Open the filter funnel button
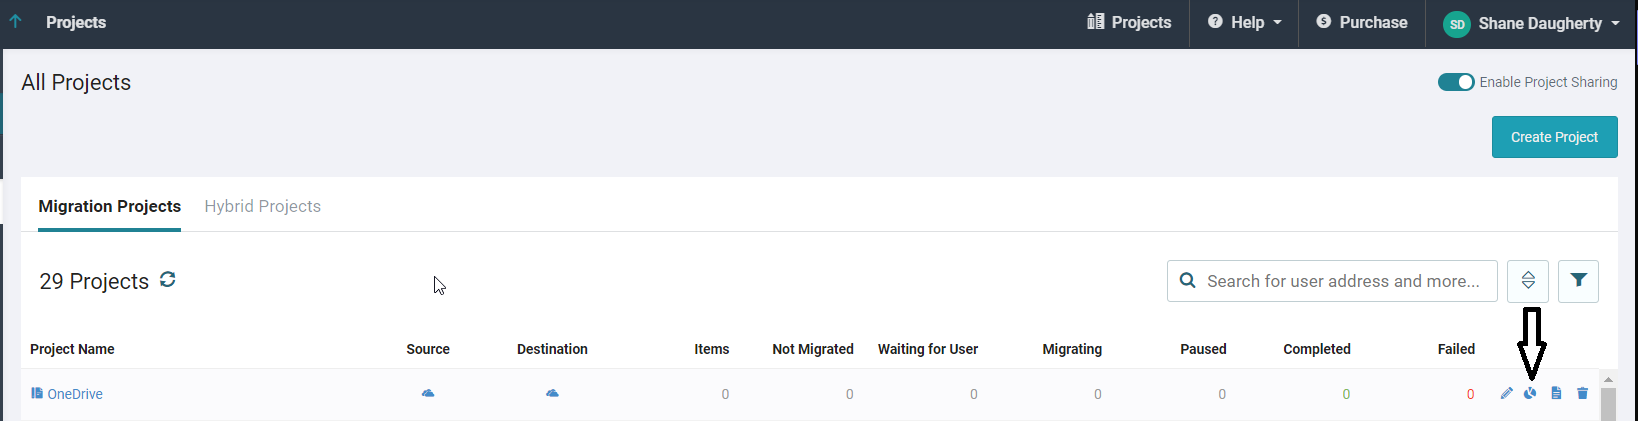 tap(1578, 281)
